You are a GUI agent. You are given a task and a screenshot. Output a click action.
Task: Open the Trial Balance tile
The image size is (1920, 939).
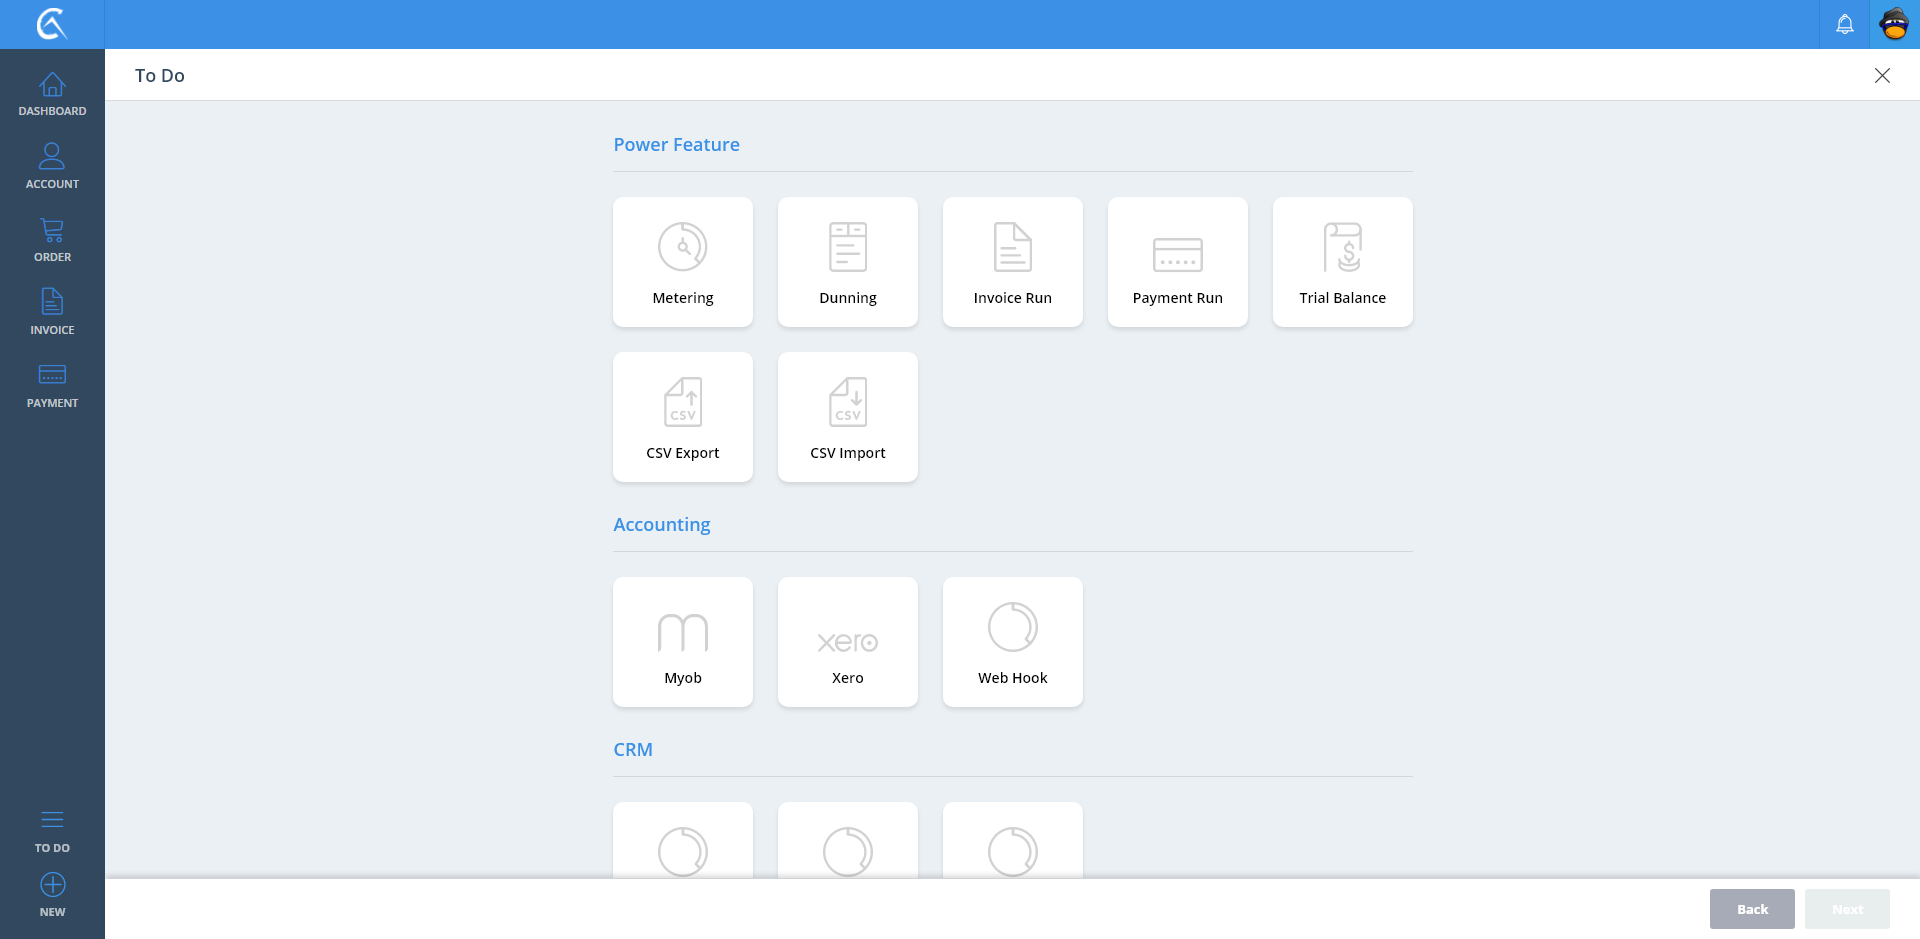[x=1342, y=262]
